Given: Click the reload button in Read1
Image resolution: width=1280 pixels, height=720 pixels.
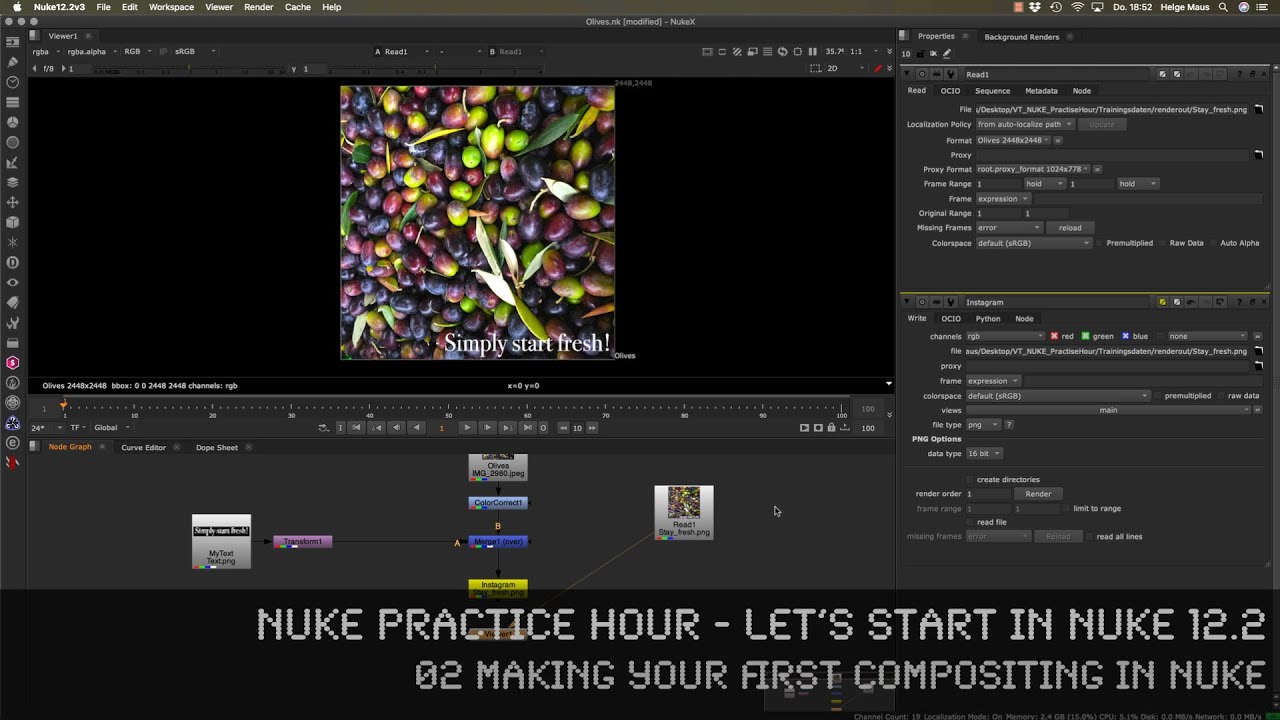Looking at the screenshot, I should [1070, 228].
